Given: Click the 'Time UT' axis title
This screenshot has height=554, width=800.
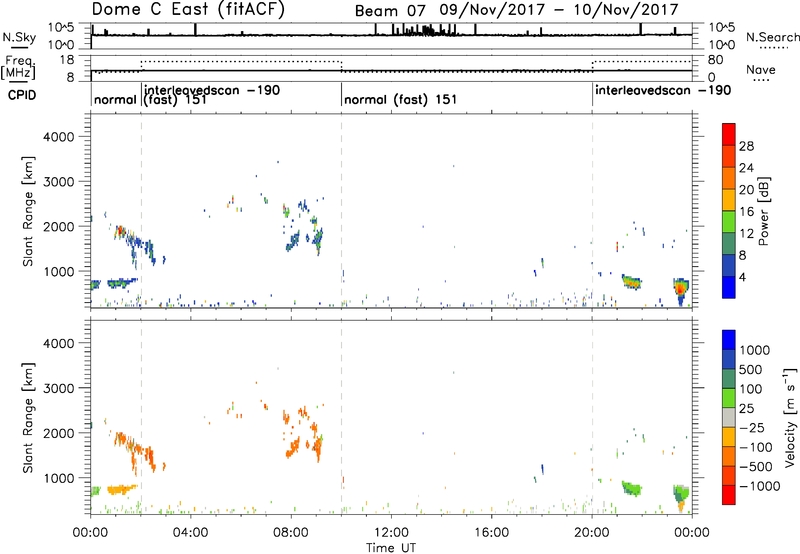Looking at the screenshot, I should [x=391, y=547].
